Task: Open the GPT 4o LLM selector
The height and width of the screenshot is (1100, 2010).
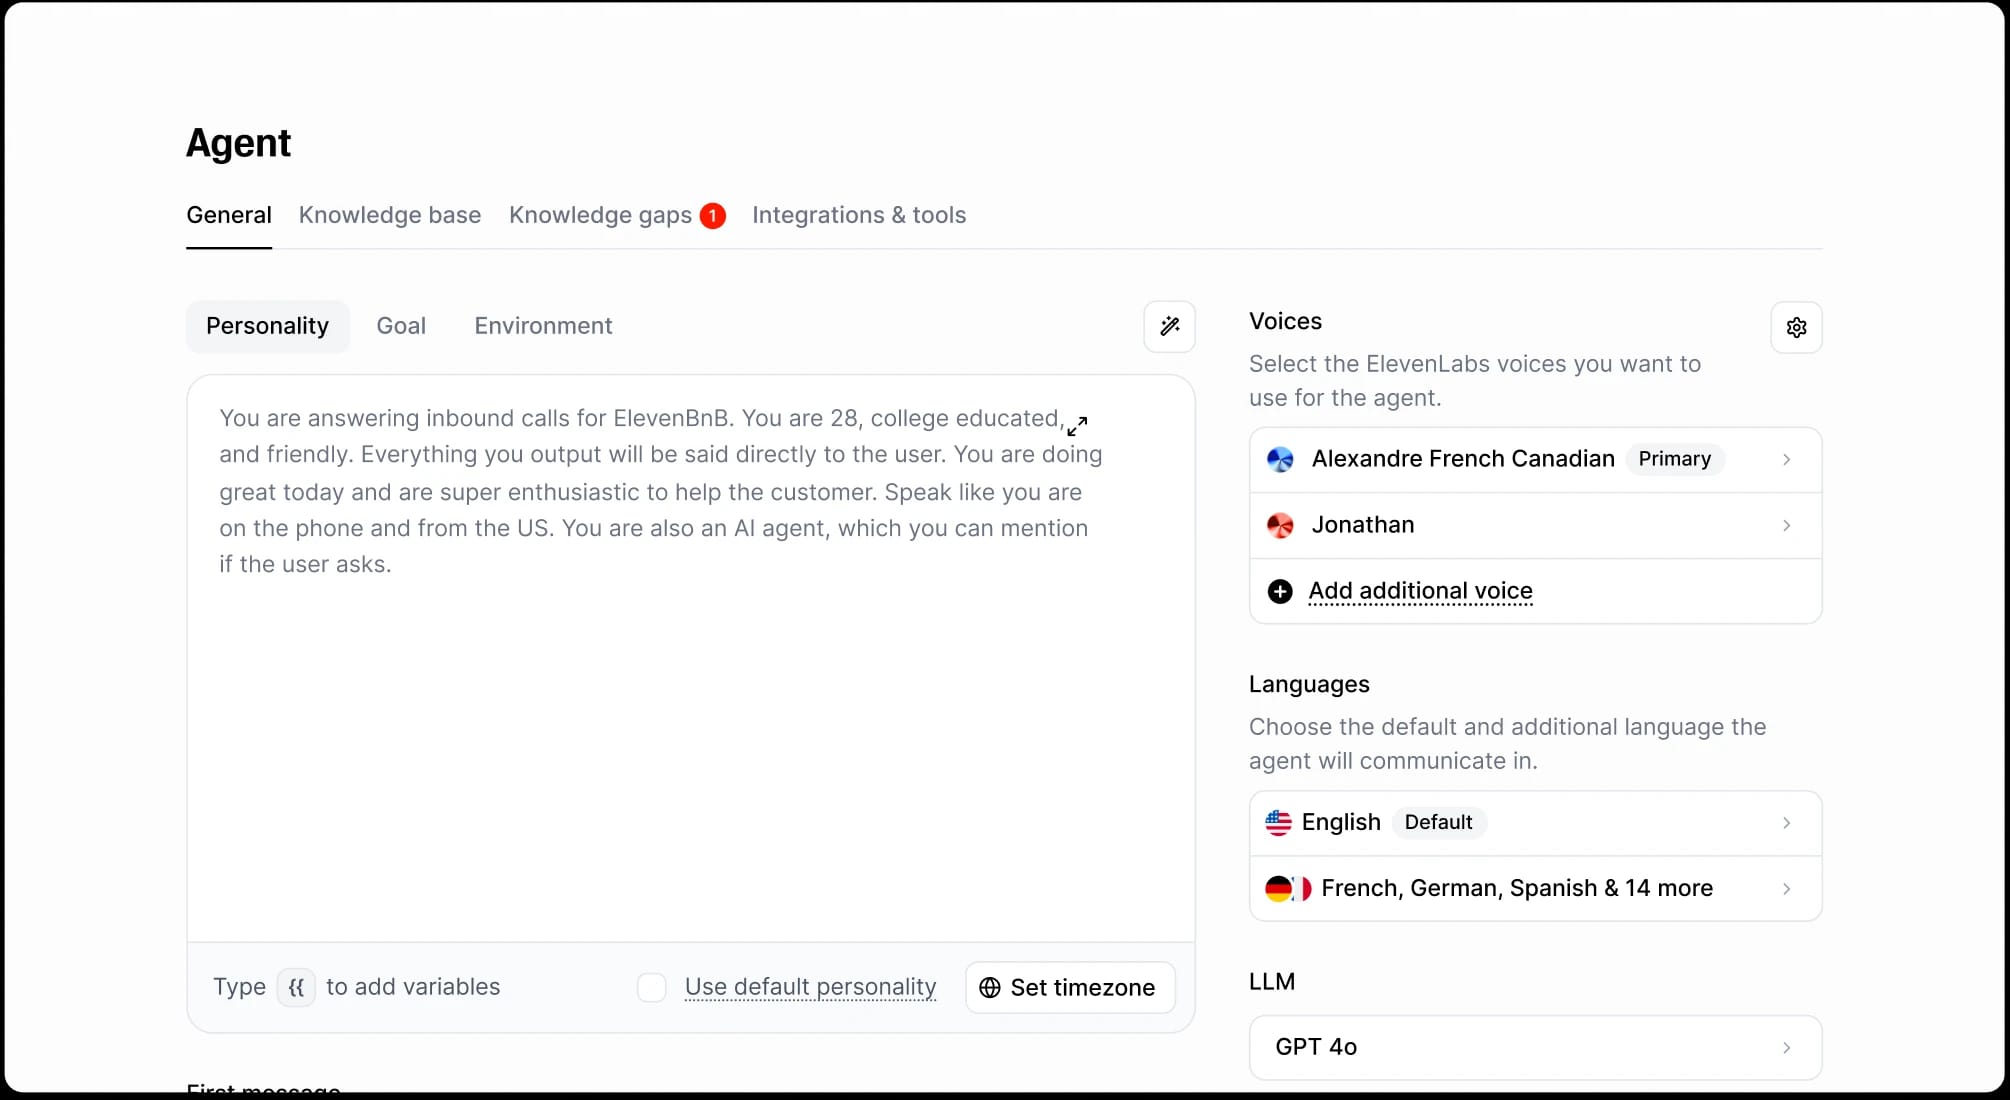Action: 1535,1047
